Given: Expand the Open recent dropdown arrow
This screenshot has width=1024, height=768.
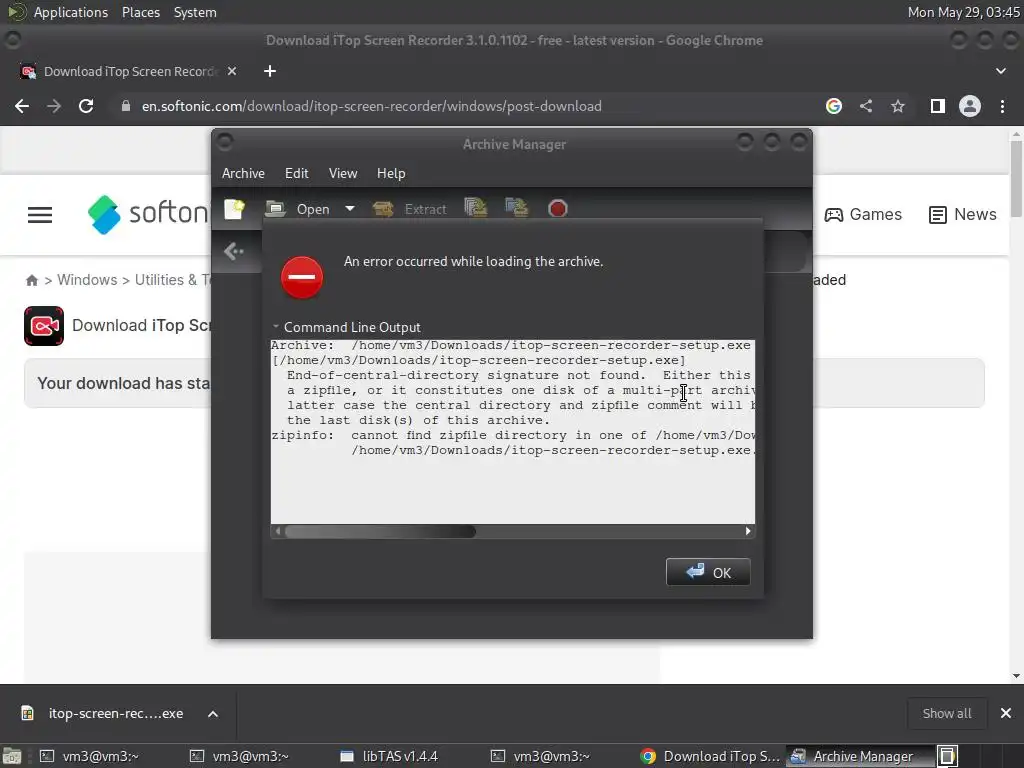Looking at the screenshot, I should pos(350,209).
